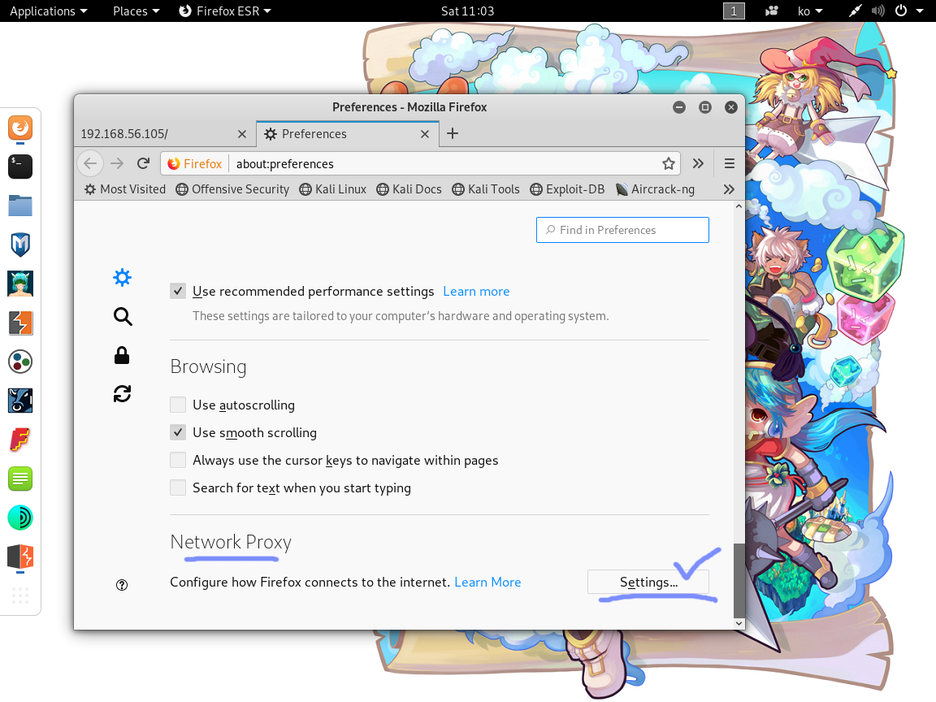
Task: Launch Burp Suite from the dock
Action: click(20, 323)
